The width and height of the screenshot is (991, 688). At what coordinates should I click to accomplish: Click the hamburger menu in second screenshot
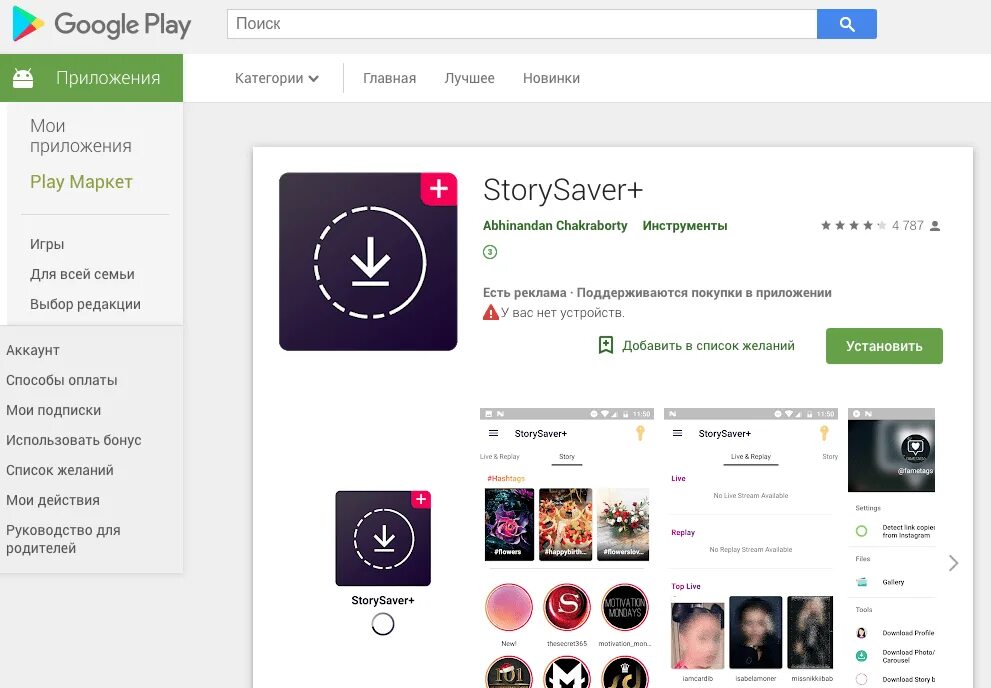pyautogui.click(x=678, y=433)
